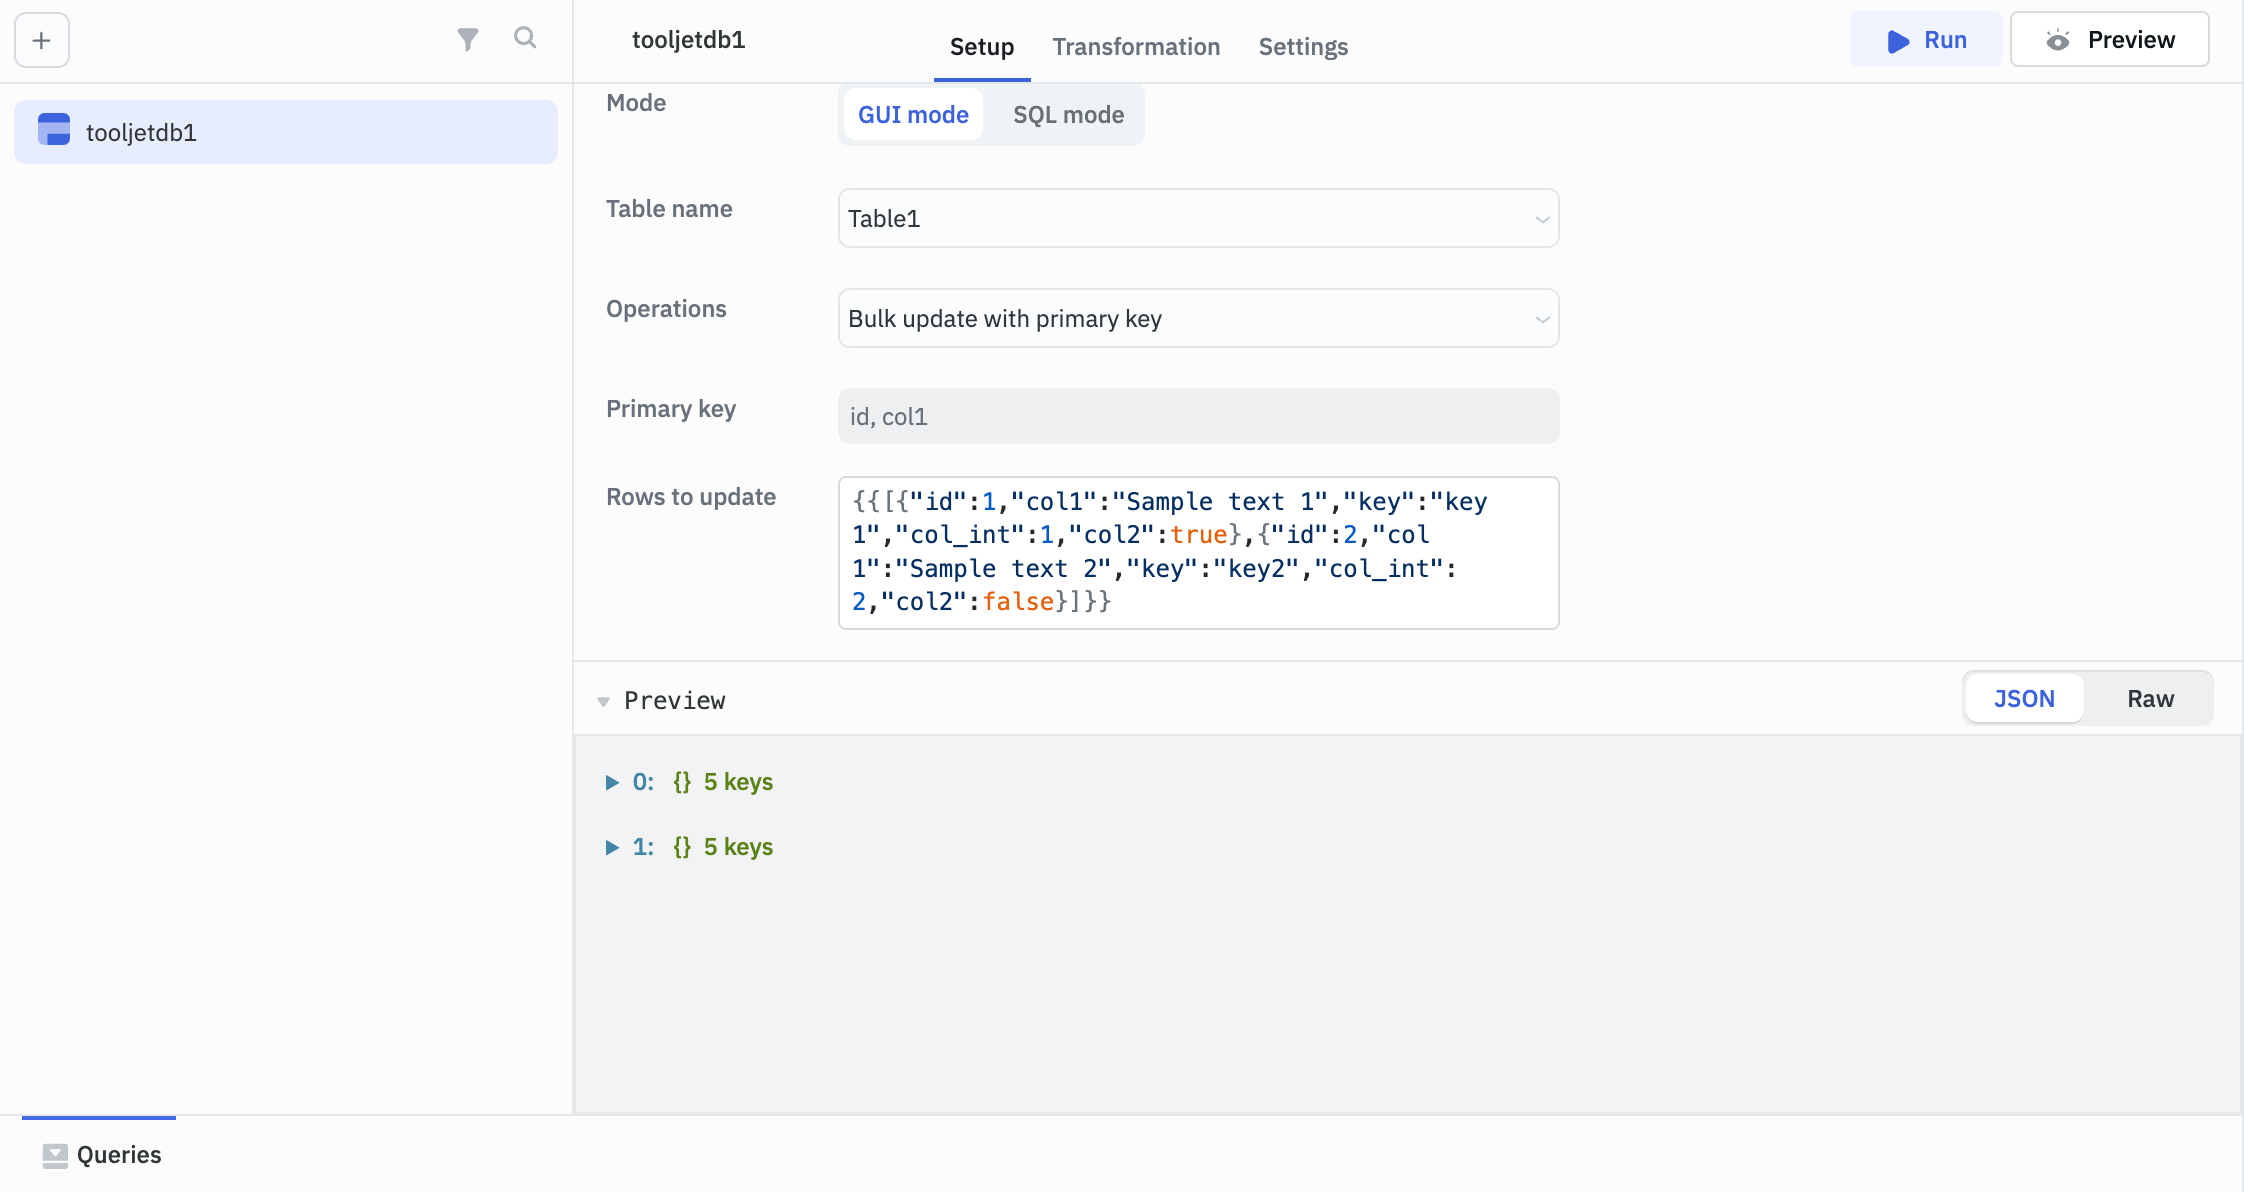Screen dimensions: 2244x1192
Task: Click the database icon beside tooljetdb1
Action: [53, 130]
